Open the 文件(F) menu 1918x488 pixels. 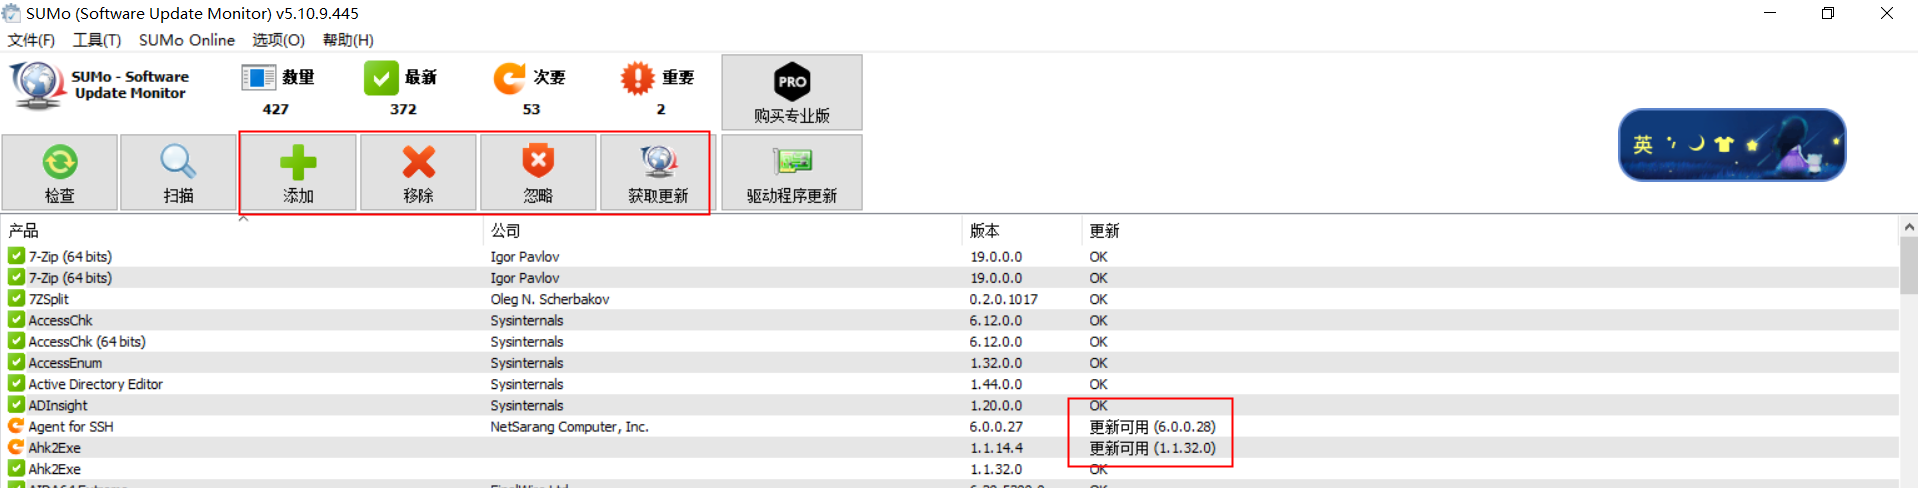pos(31,40)
